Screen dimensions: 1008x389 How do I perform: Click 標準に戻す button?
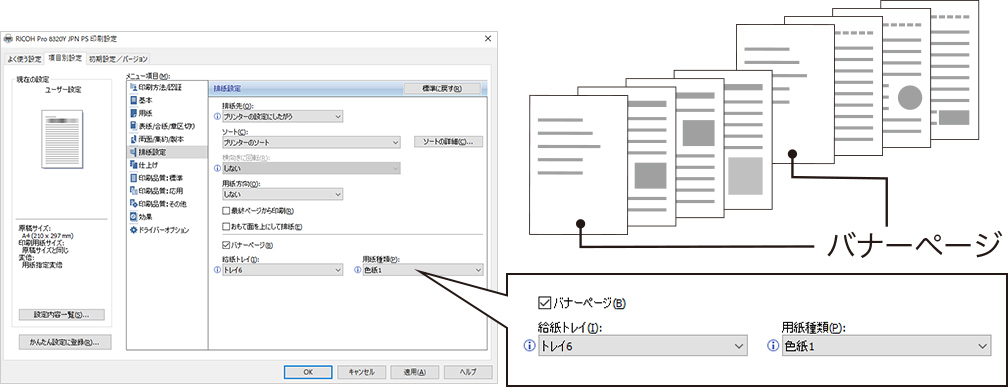click(x=442, y=89)
